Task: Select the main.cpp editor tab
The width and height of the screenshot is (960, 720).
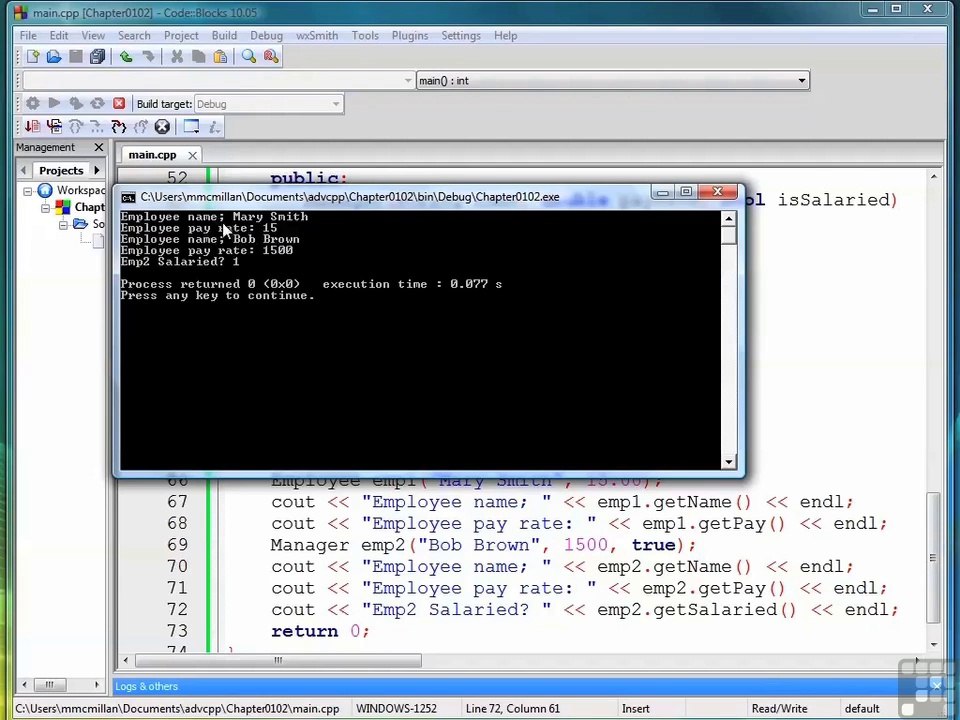Action: pyautogui.click(x=152, y=155)
